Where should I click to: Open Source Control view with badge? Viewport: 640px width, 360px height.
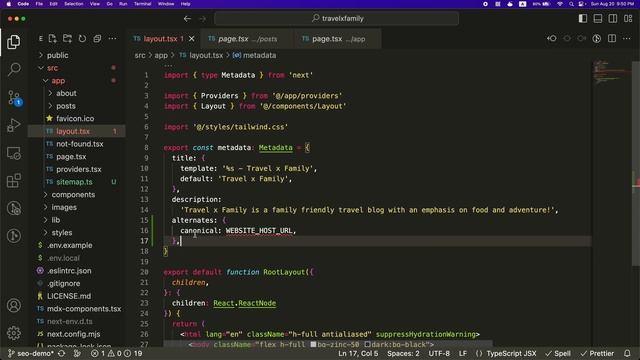point(14,98)
